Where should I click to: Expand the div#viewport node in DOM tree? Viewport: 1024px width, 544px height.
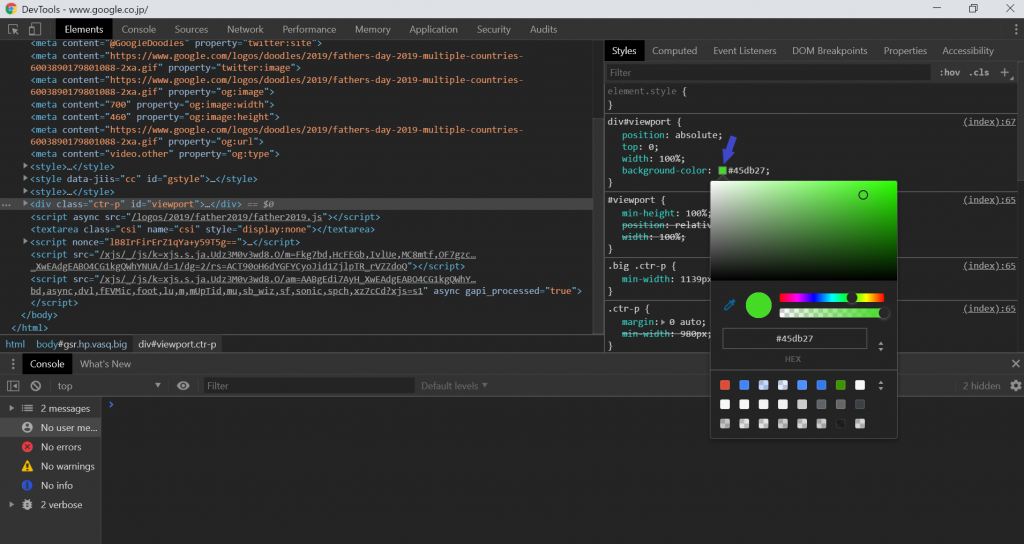click(25, 204)
